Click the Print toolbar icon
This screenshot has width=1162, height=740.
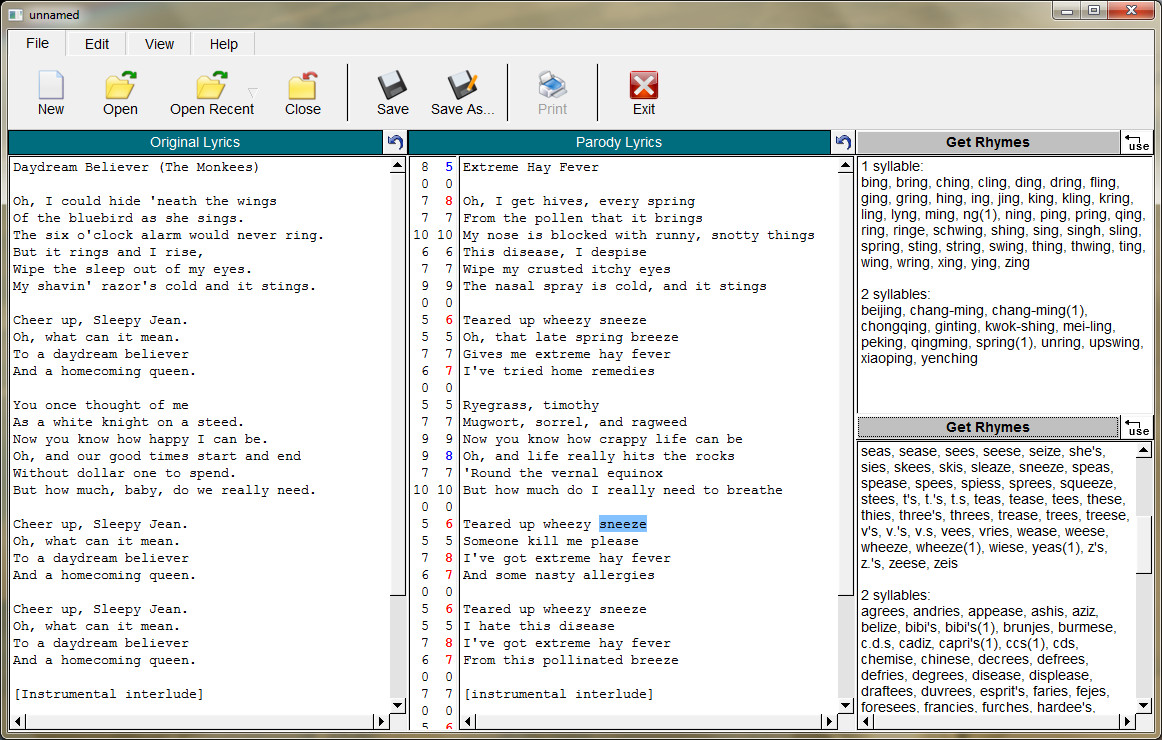click(552, 85)
